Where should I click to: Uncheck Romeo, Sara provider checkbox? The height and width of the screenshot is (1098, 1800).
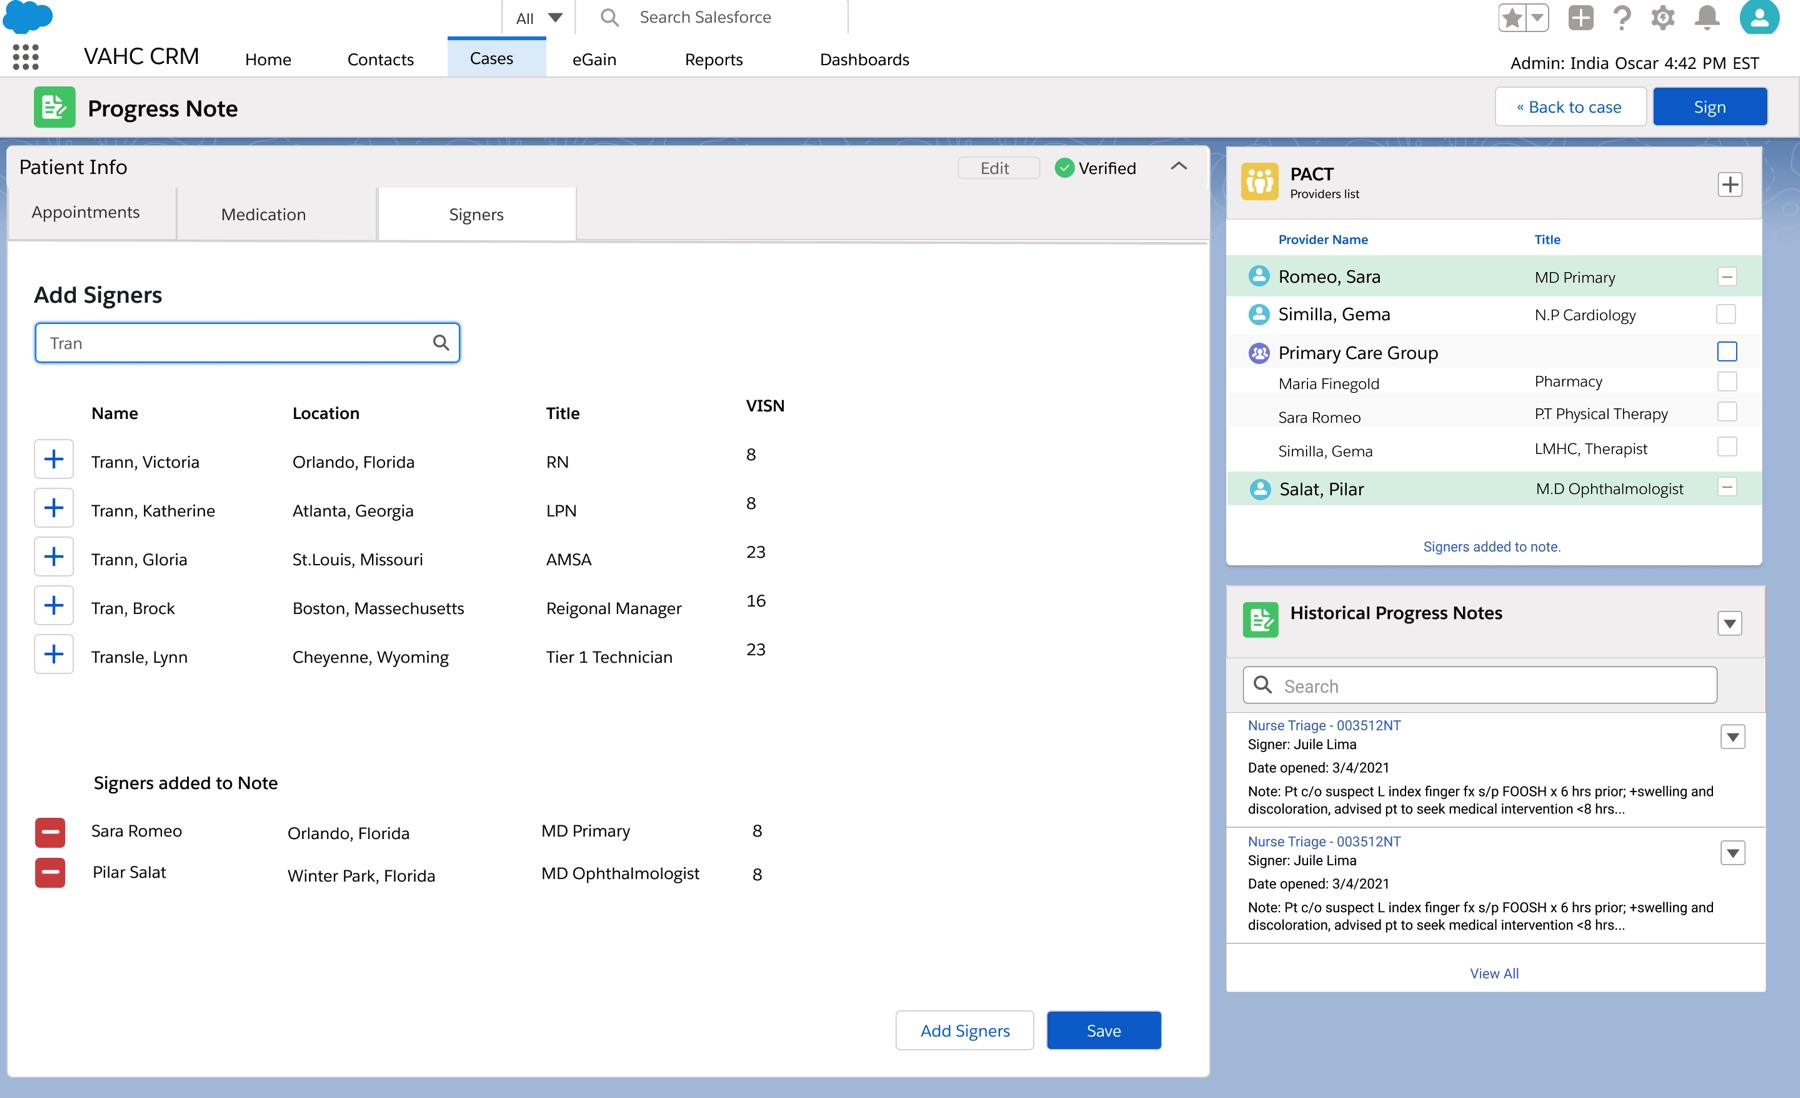pos(1727,277)
